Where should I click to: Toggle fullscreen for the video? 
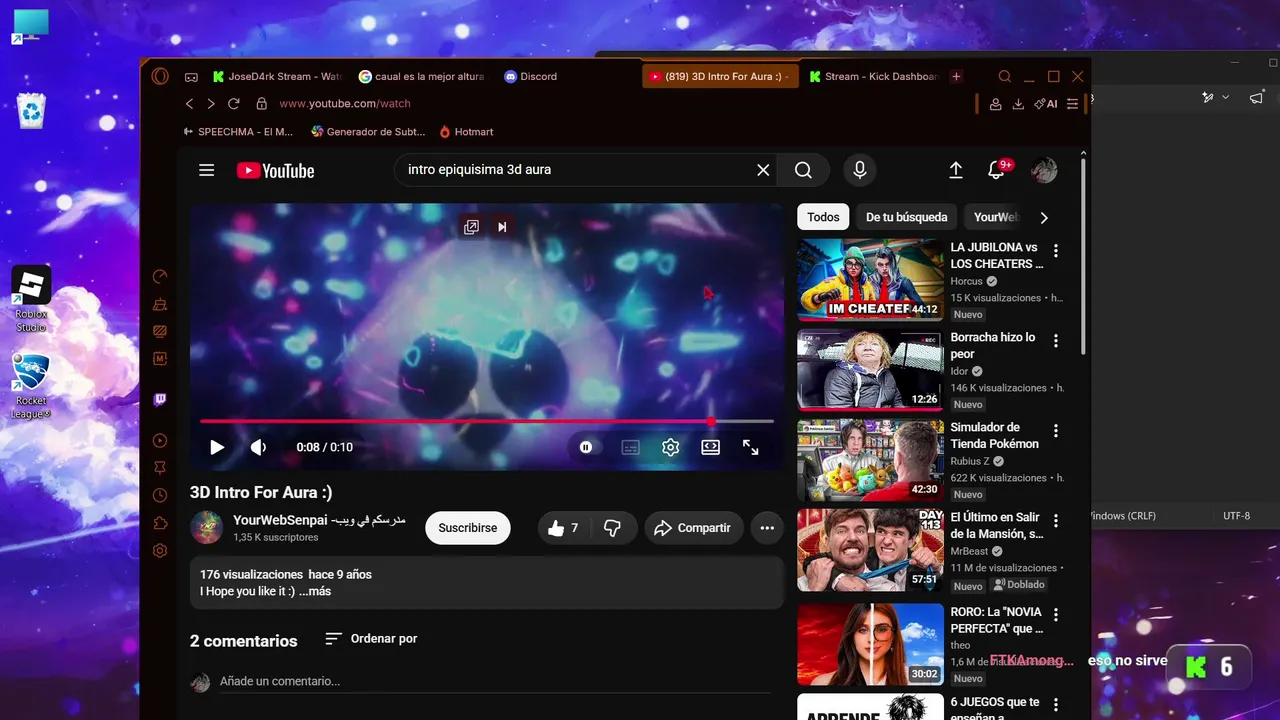[751, 448]
